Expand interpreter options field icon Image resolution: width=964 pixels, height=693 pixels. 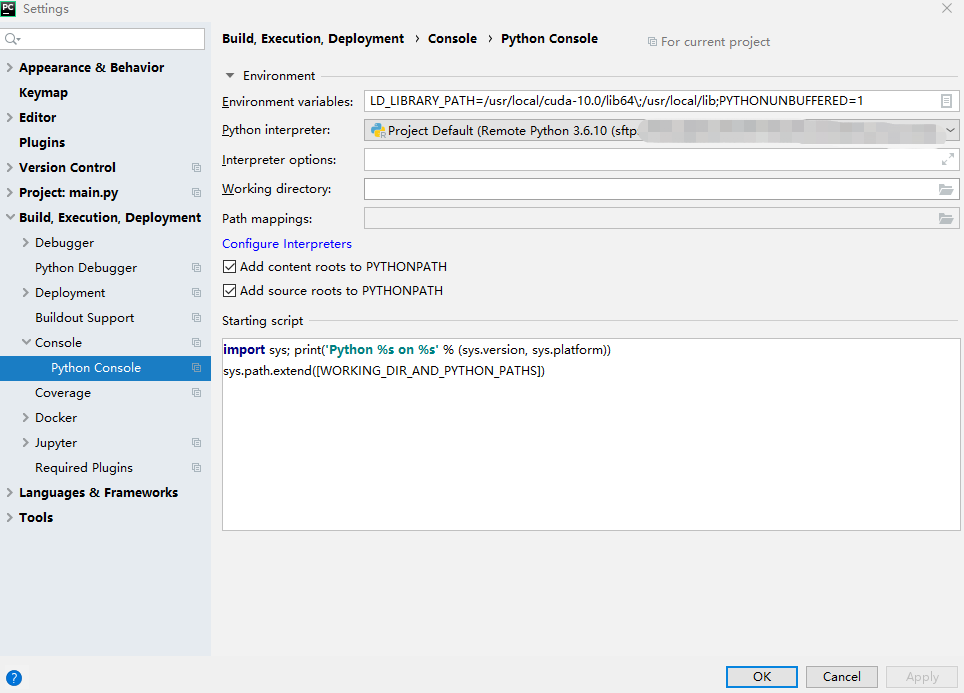click(x=947, y=159)
